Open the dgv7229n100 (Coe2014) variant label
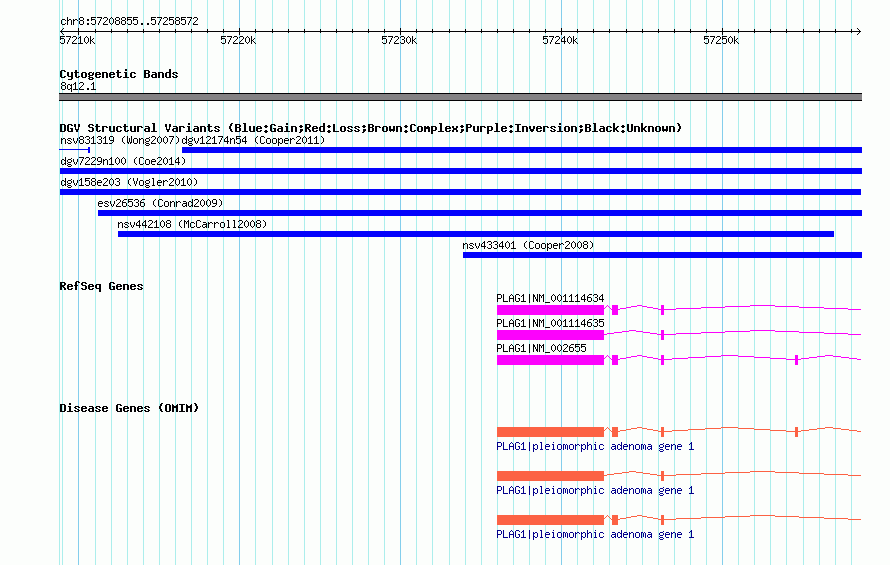 click(123, 161)
